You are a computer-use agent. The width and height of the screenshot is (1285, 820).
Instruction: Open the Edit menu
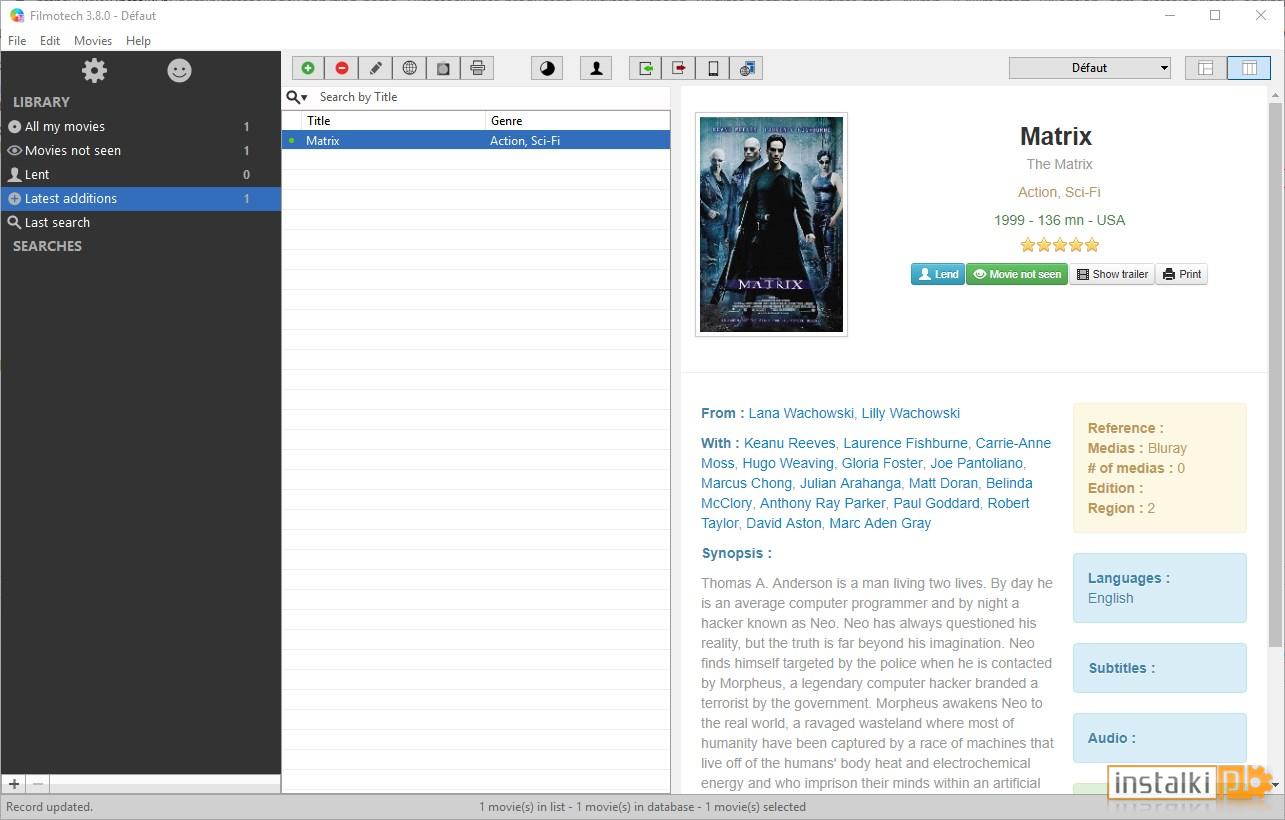[x=50, y=41]
